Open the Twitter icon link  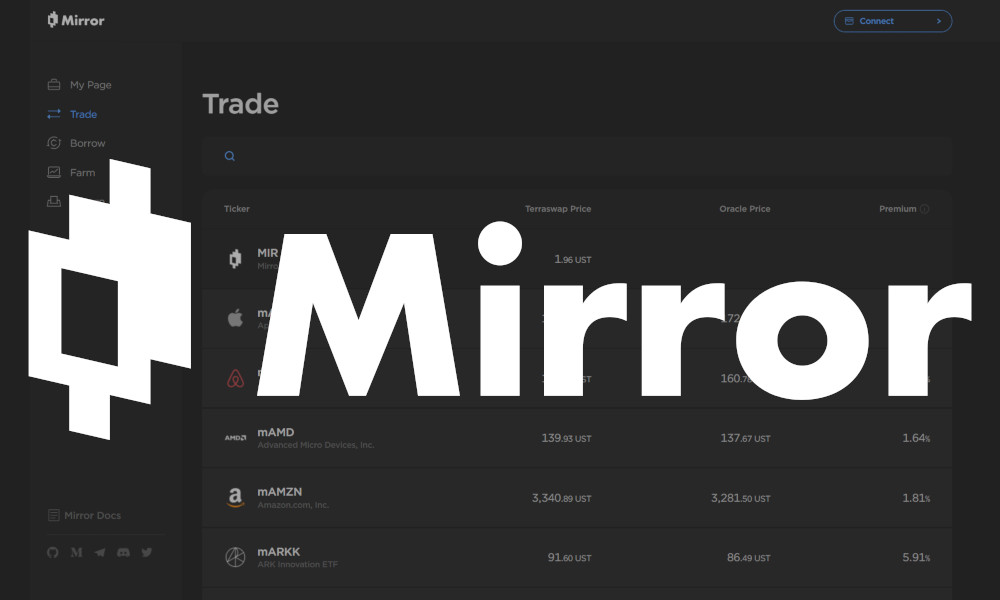147,552
